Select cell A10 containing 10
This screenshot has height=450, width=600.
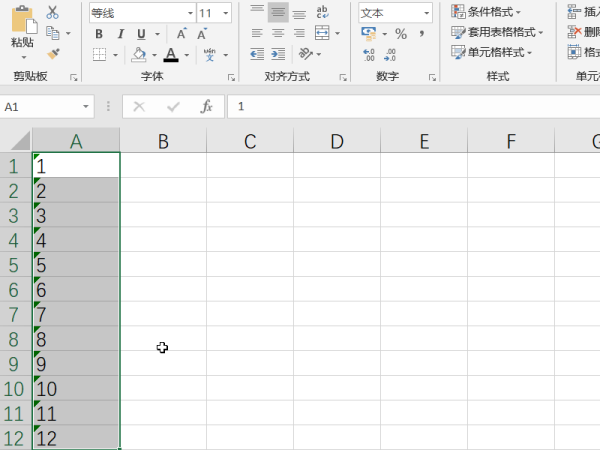[76, 388]
